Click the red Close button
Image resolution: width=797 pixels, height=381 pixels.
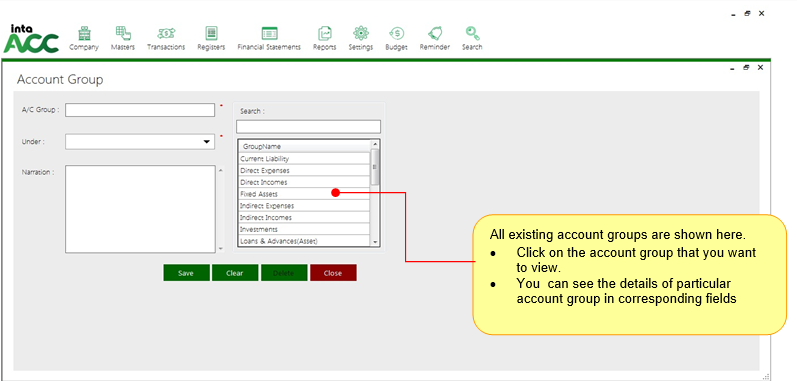(333, 273)
